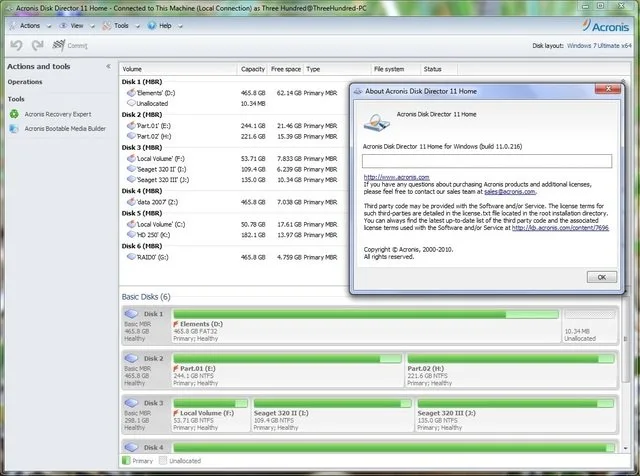Select the Disk 1 (MBR) group row

[142, 82]
